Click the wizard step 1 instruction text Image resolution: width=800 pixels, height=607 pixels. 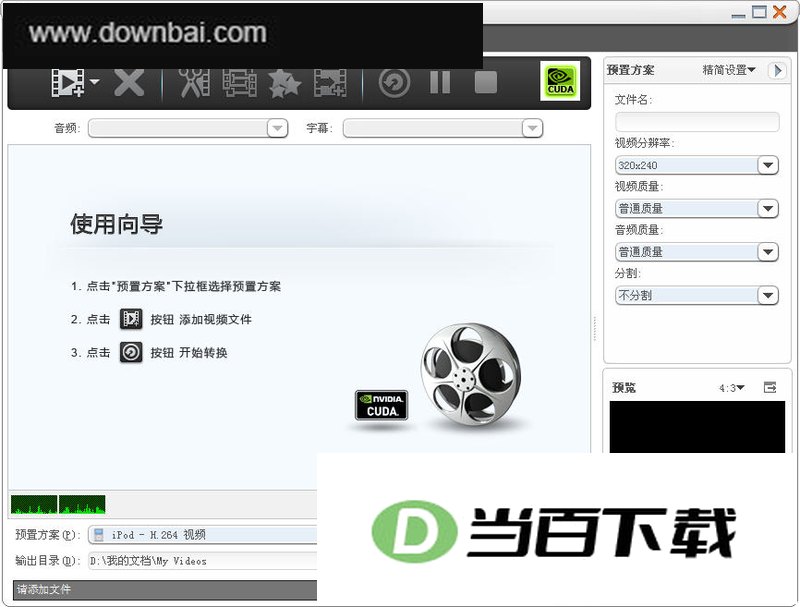[x=176, y=286]
